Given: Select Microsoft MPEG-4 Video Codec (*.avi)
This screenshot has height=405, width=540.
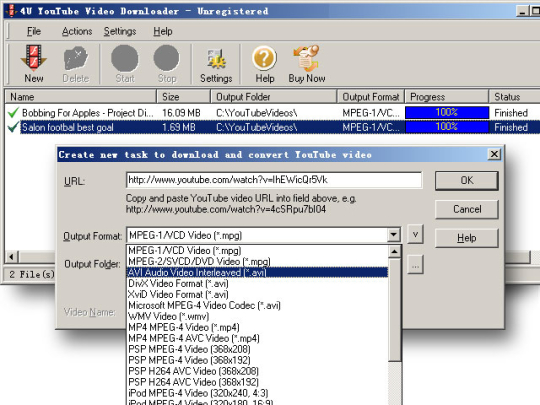Looking at the screenshot, I should pos(257,305).
